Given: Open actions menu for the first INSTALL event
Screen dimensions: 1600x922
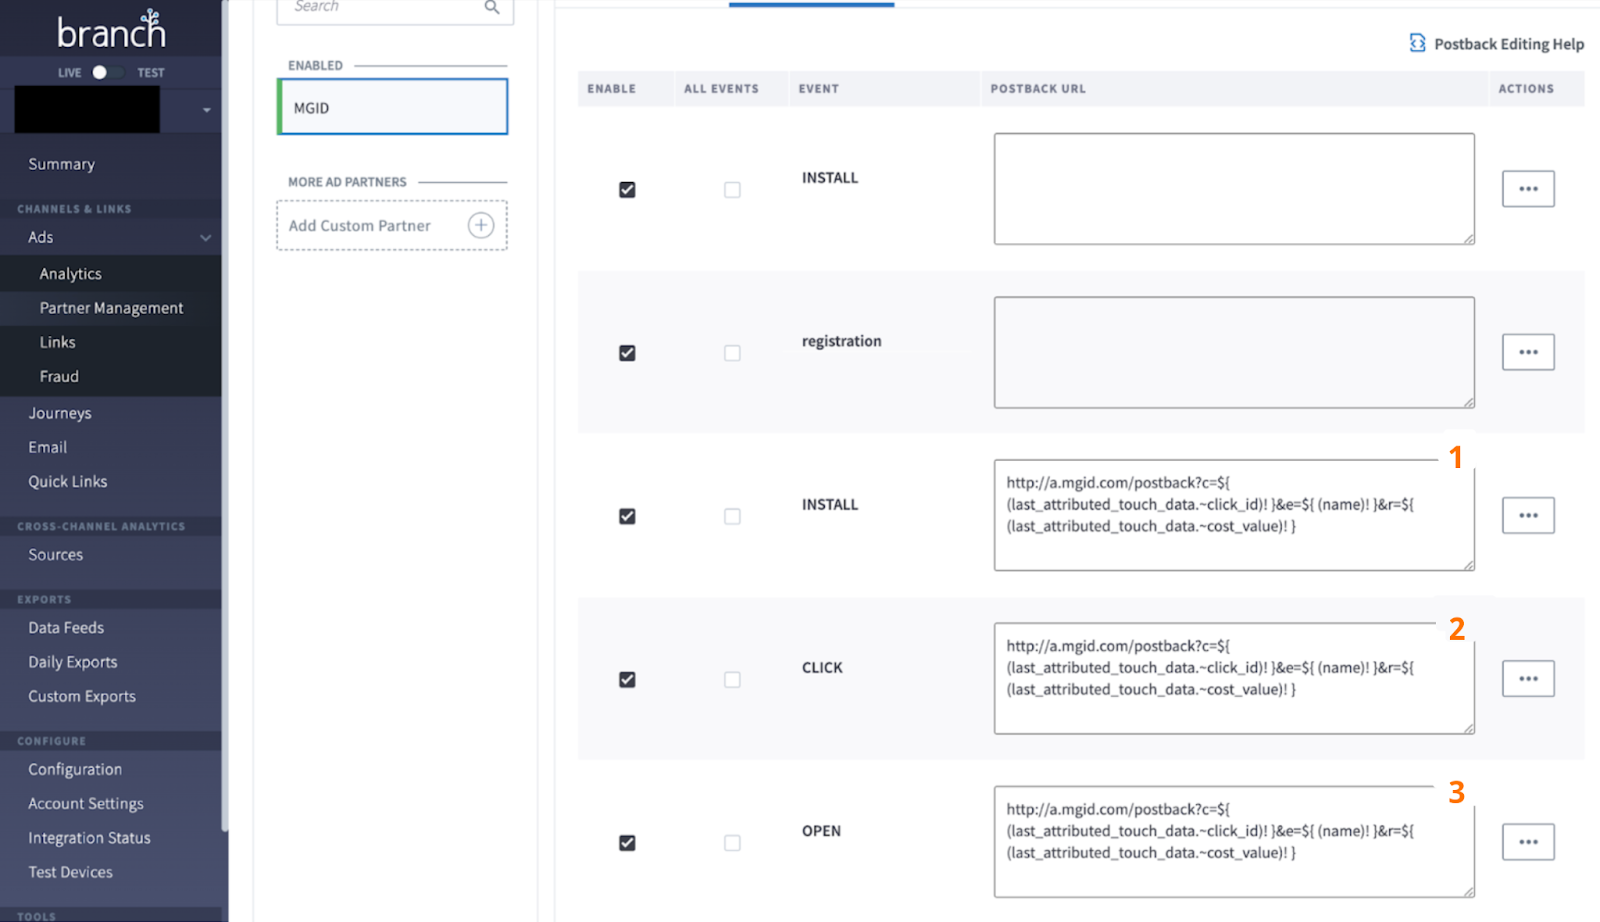Looking at the screenshot, I should (x=1528, y=188).
